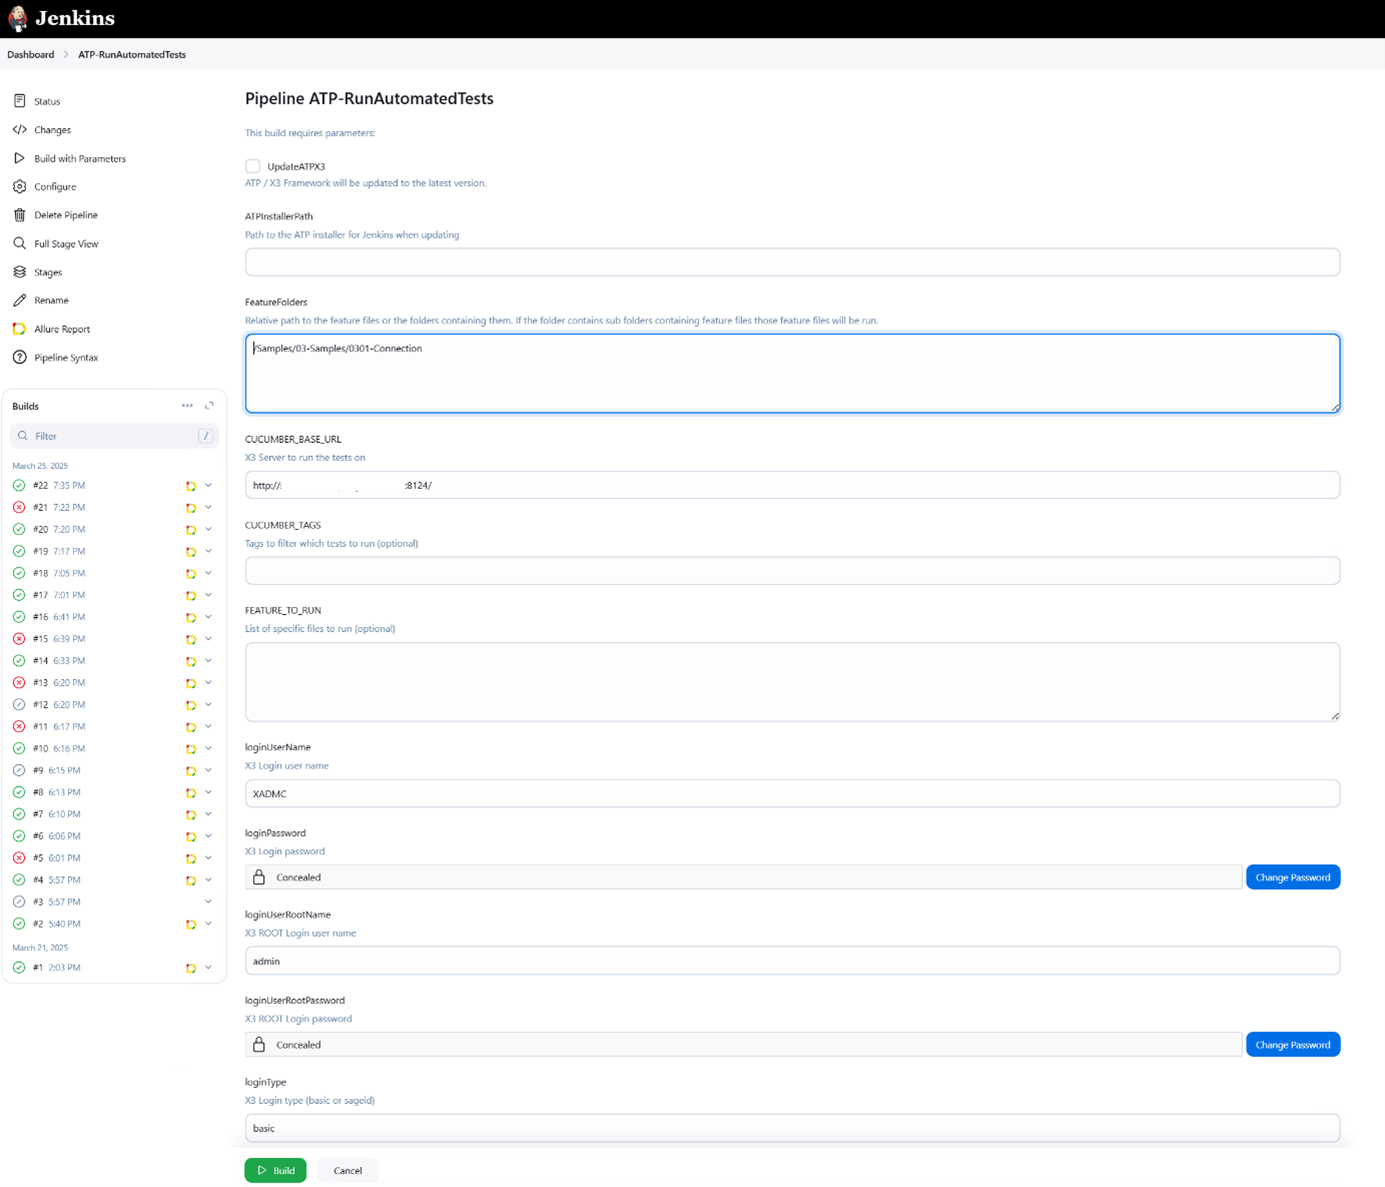
Task: Open build #2 5:40 PM entry
Action: click(x=56, y=924)
